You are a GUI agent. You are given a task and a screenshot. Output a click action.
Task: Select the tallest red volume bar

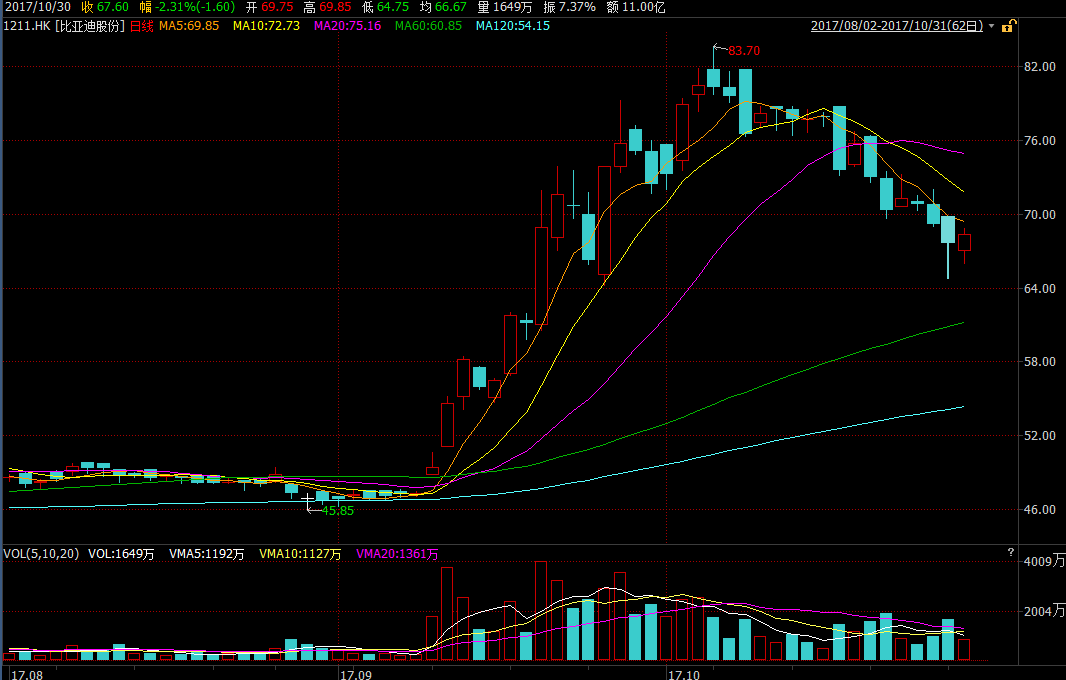coord(541,611)
